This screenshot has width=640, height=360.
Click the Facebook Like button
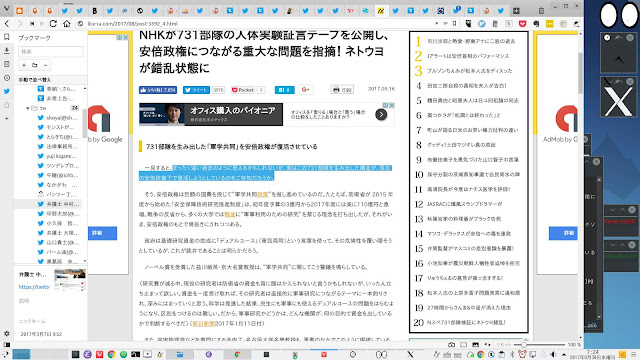tap(158, 90)
